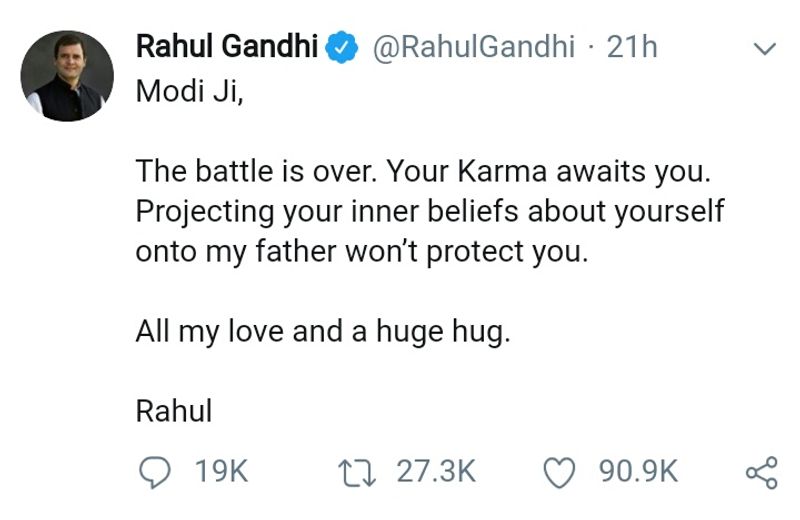Click the "All my love and a huge hug" line
This screenshot has width=800, height=520.
[x=322, y=332]
